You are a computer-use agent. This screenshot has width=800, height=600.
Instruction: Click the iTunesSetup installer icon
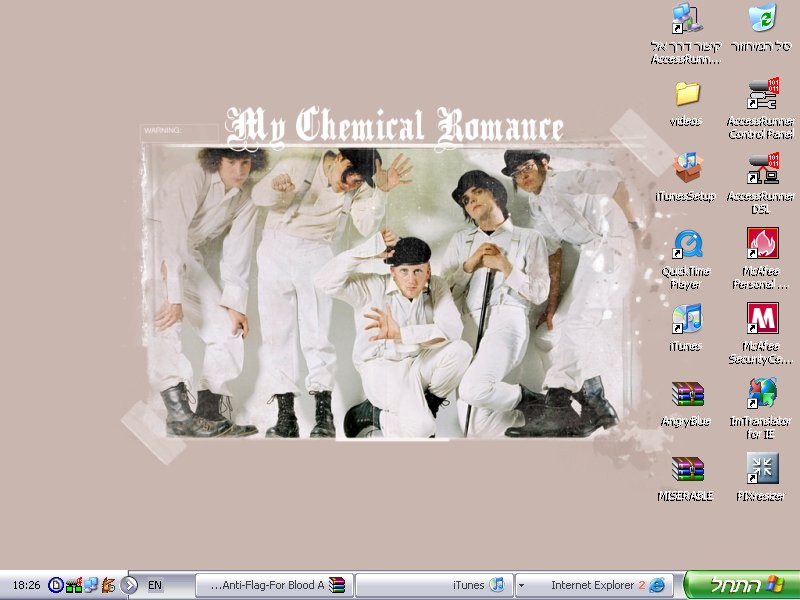coord(687,169)
